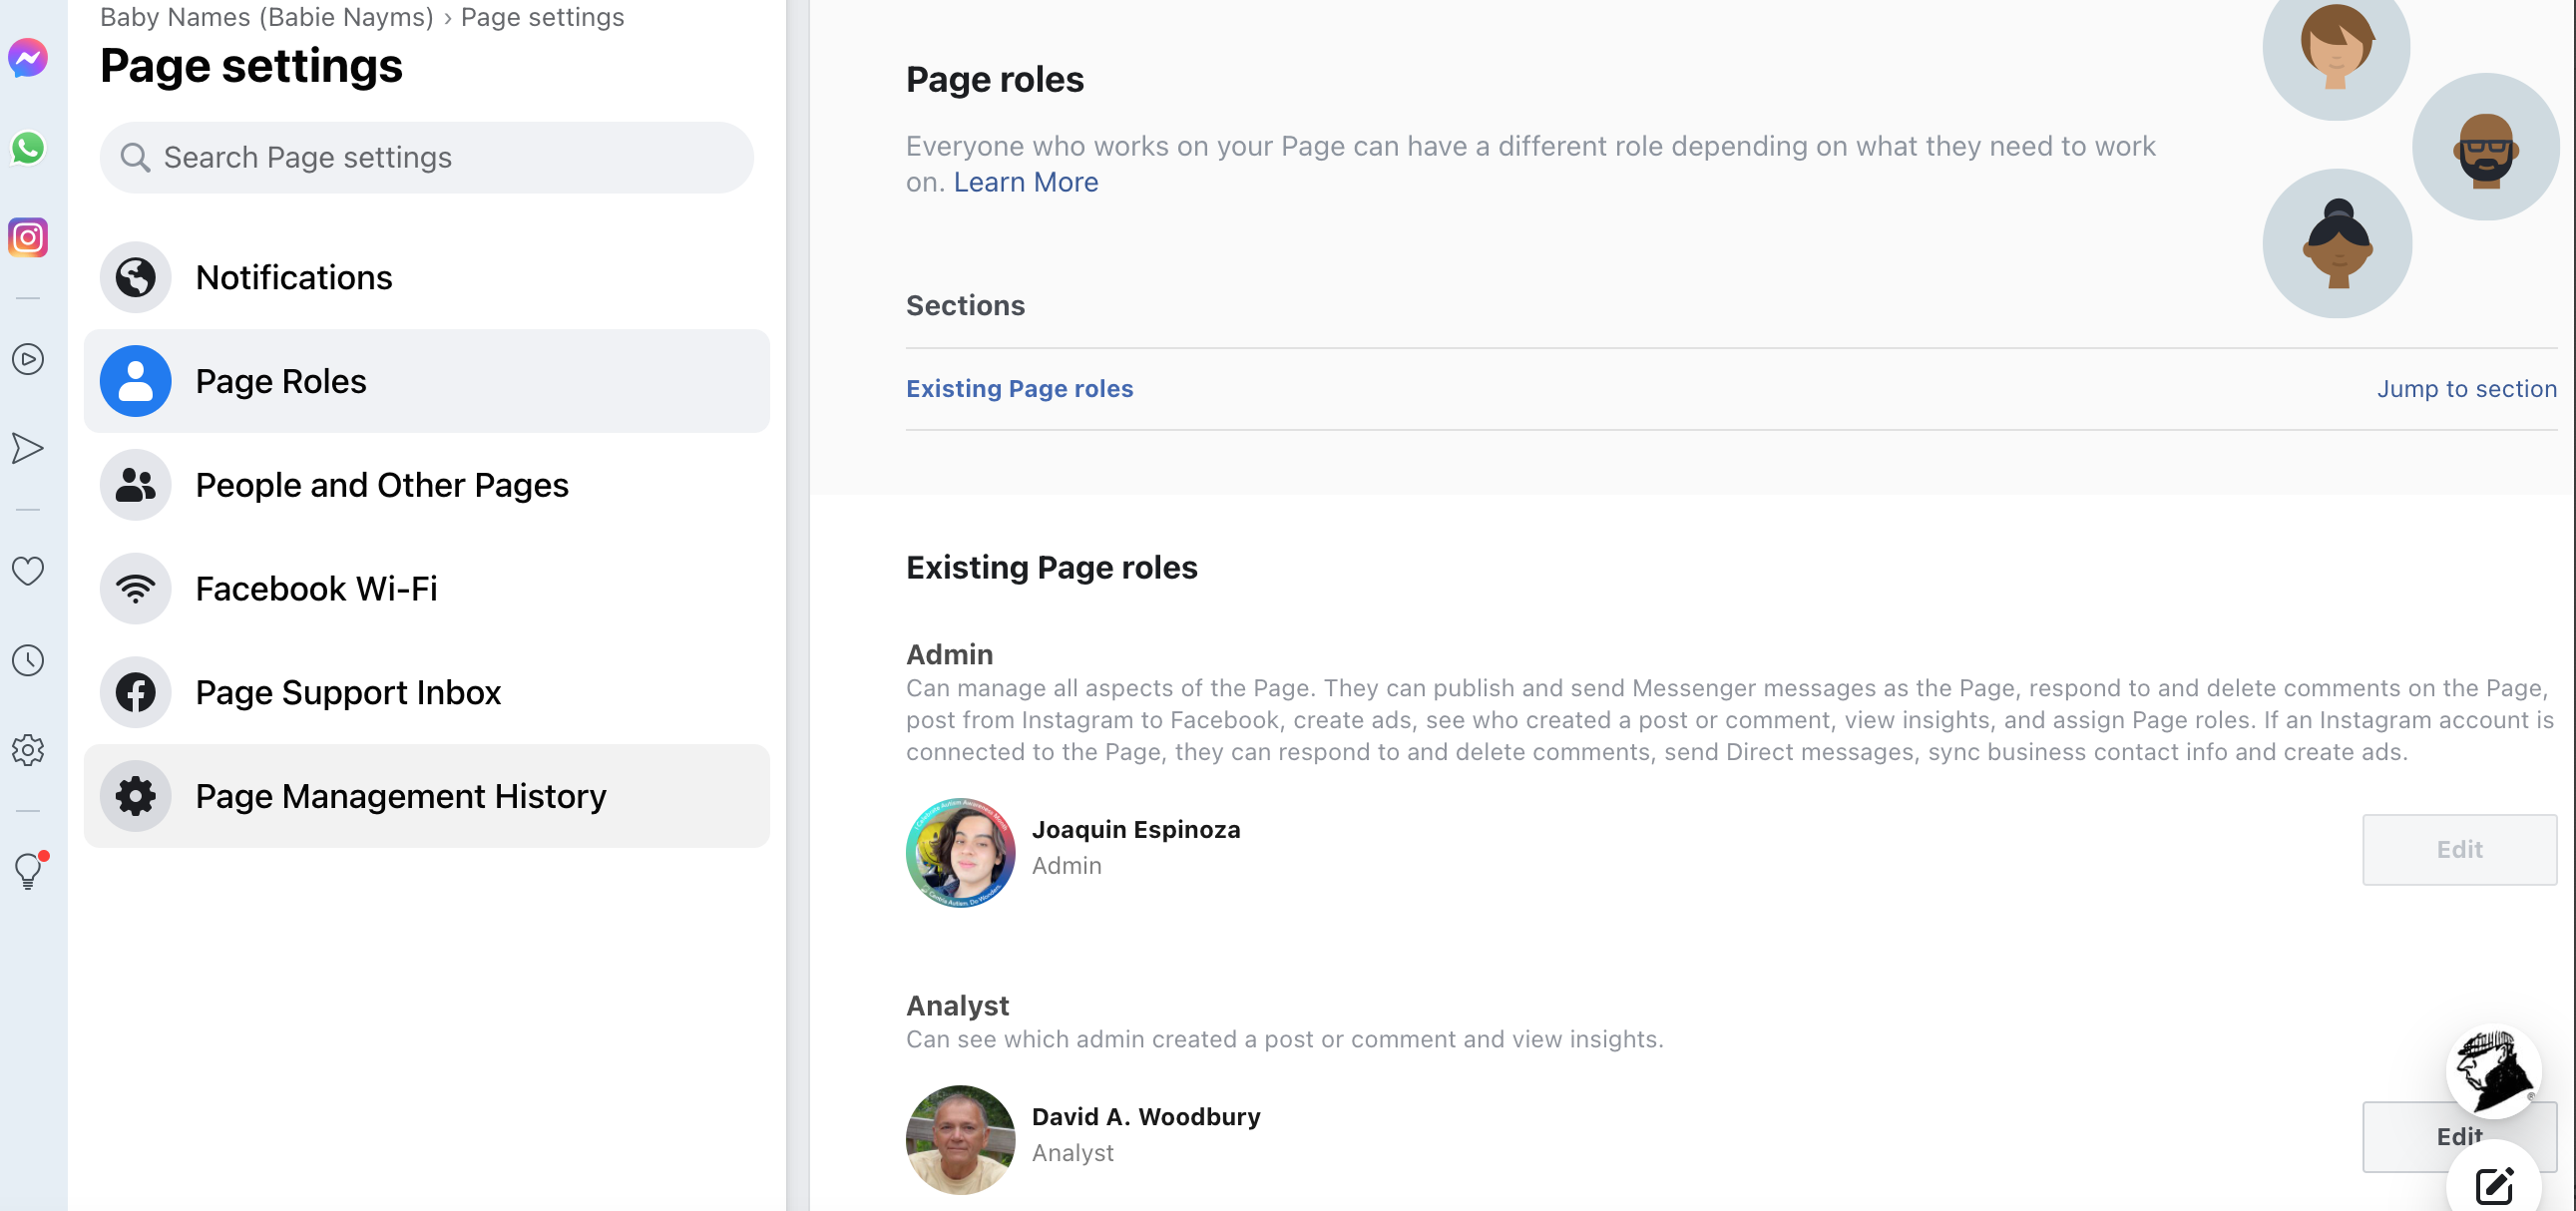The image size is (2576, 1211).
Task: Open the lightbulb tips icon
Action: click(x=28, y=871)
